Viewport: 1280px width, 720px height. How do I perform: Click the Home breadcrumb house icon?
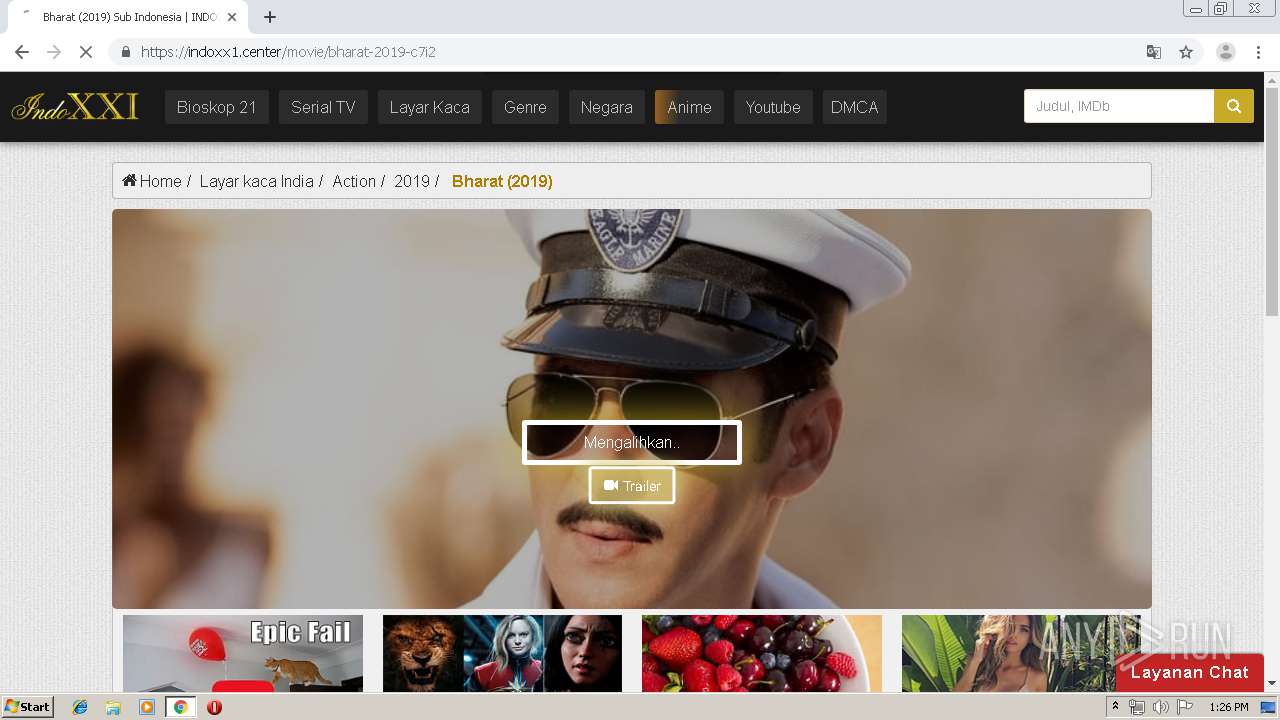[x=129, y=181]
